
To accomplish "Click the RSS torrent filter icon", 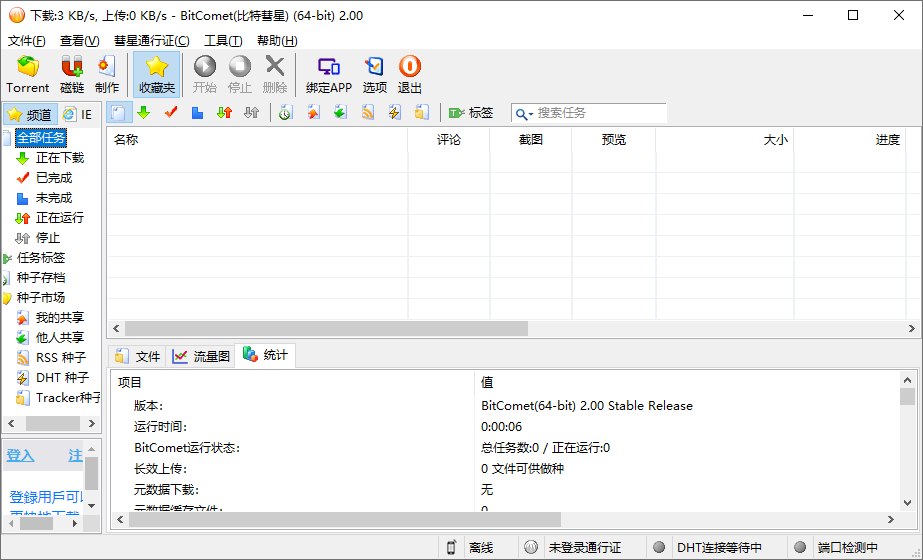I will click(367, 112).
